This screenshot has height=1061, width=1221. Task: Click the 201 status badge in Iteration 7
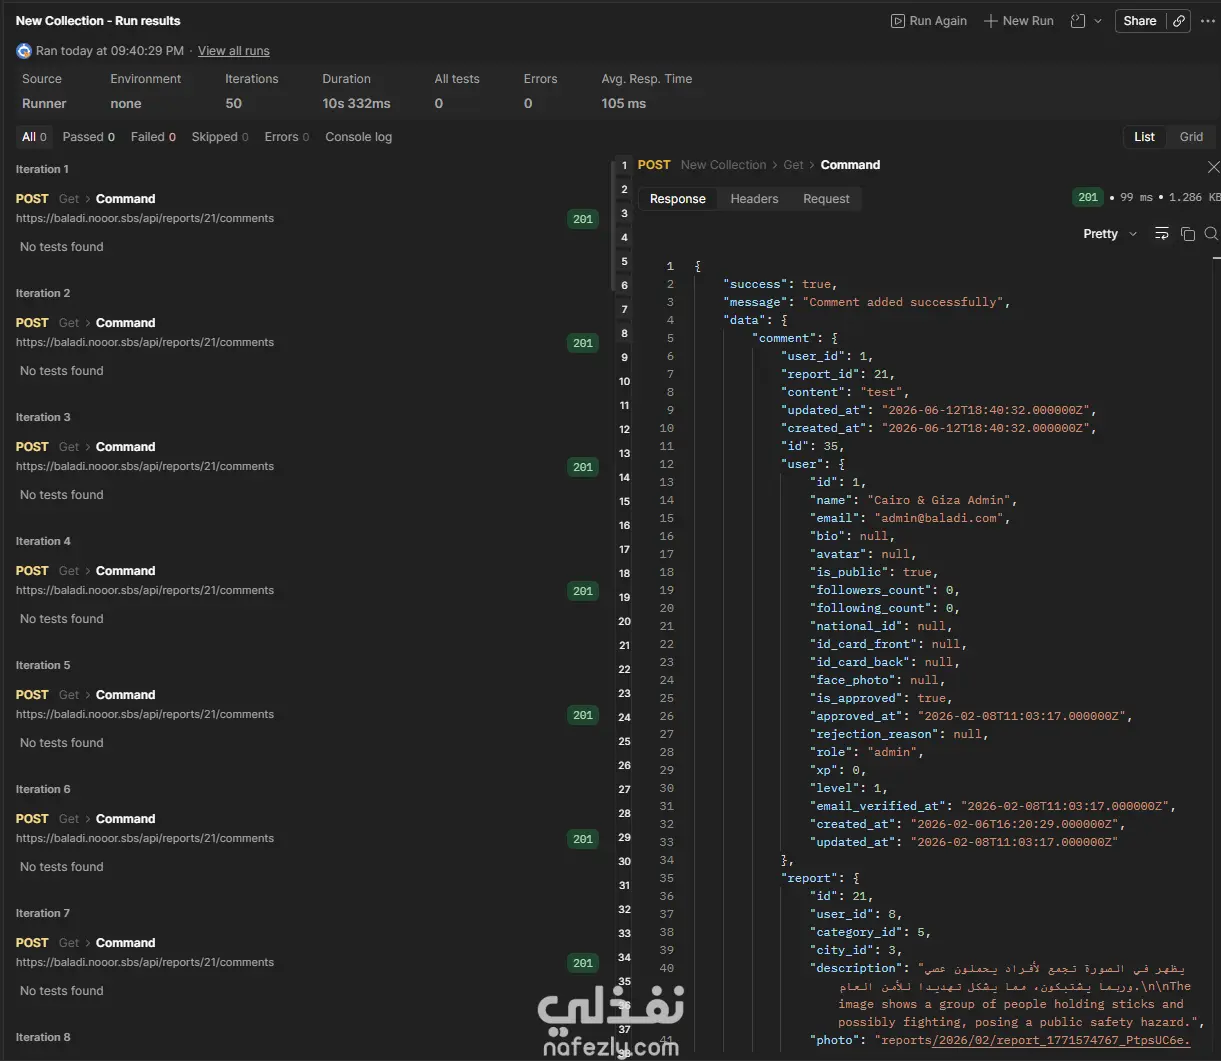(583, 963)
